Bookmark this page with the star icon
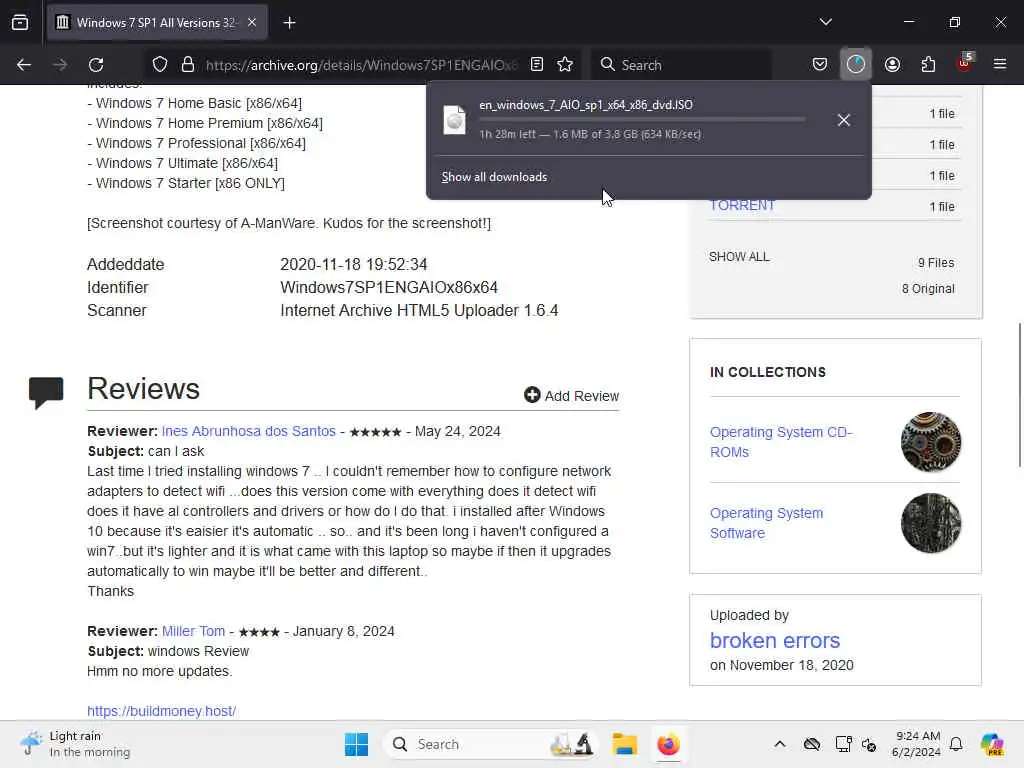This screenshot has height=768, width=1024. (x=565, y=65)
